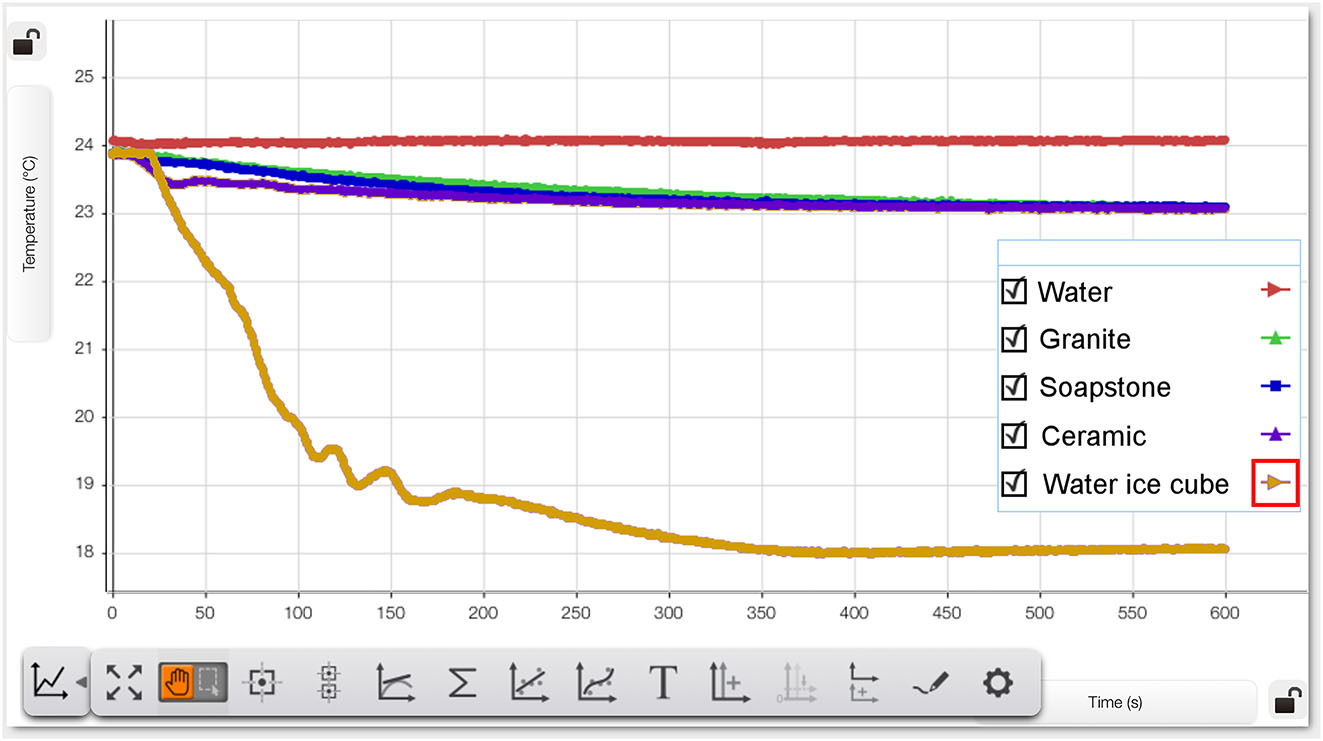Apply a linear fit to data
The image size is (1323, 741).
[527, 683]
